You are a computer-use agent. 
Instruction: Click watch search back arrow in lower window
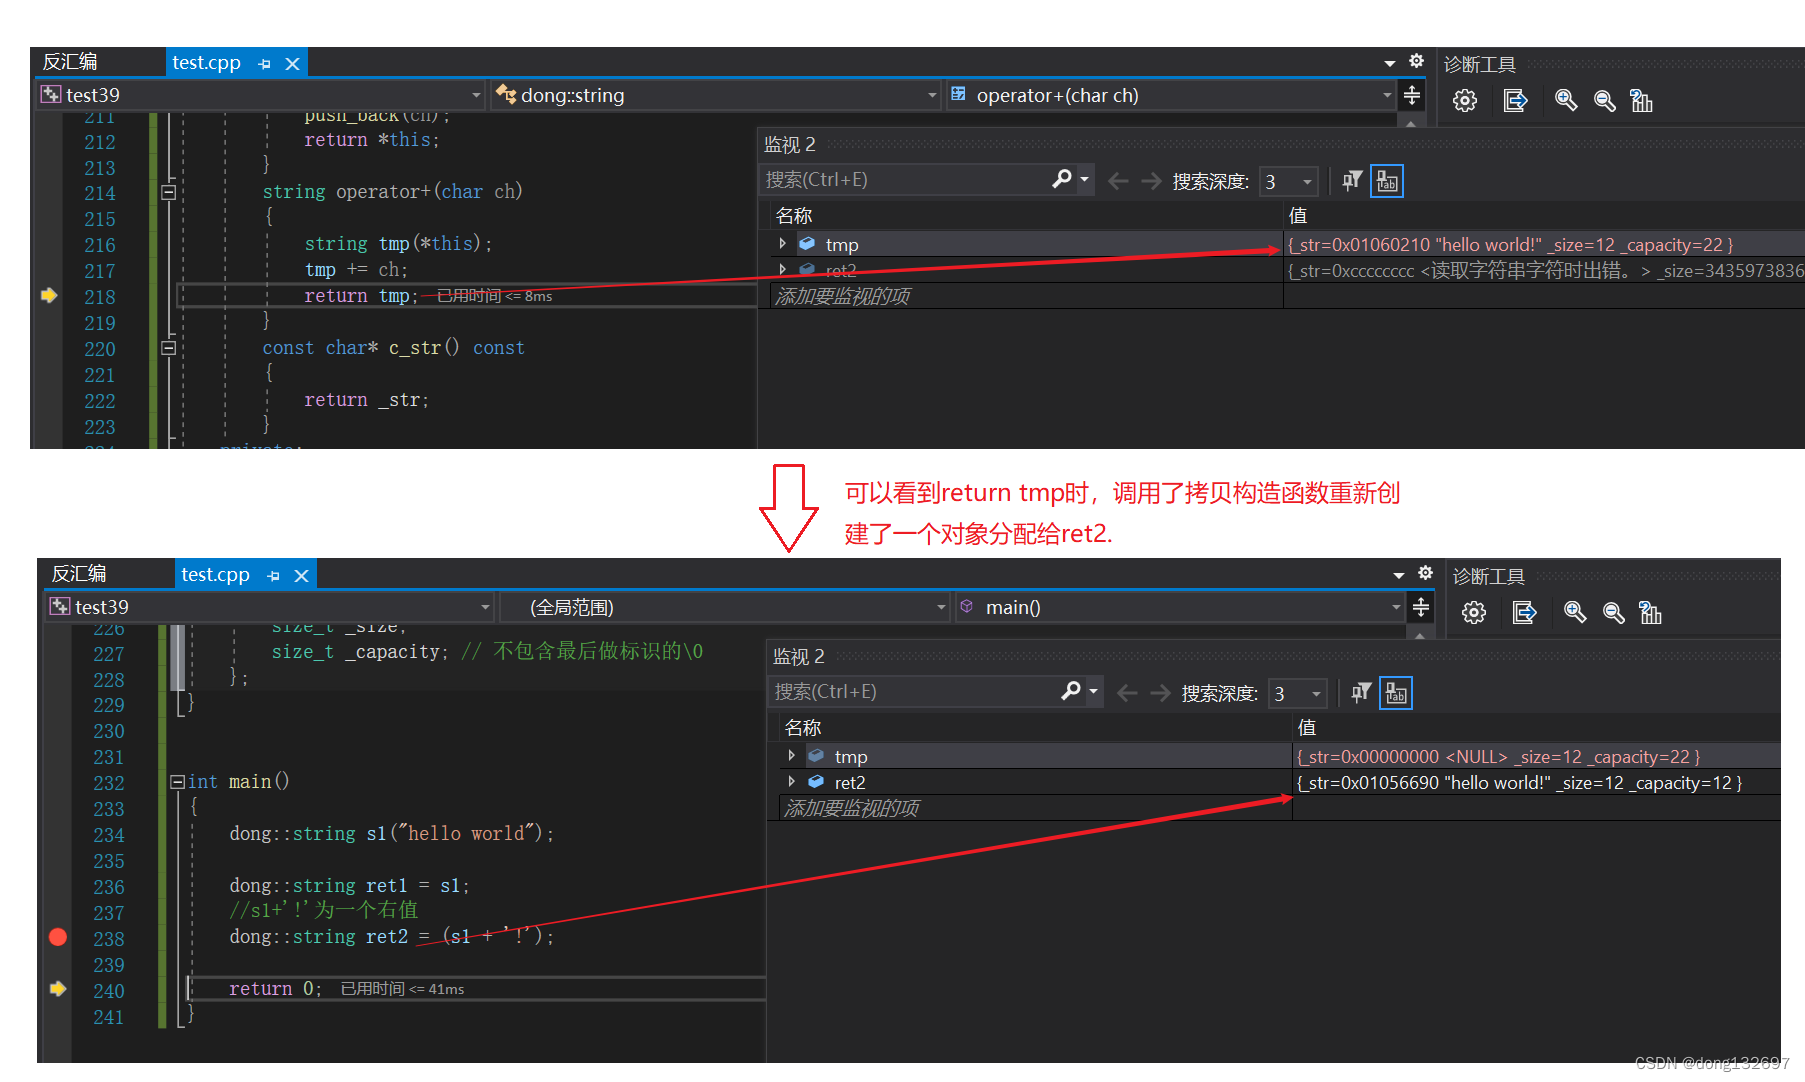1128,693
